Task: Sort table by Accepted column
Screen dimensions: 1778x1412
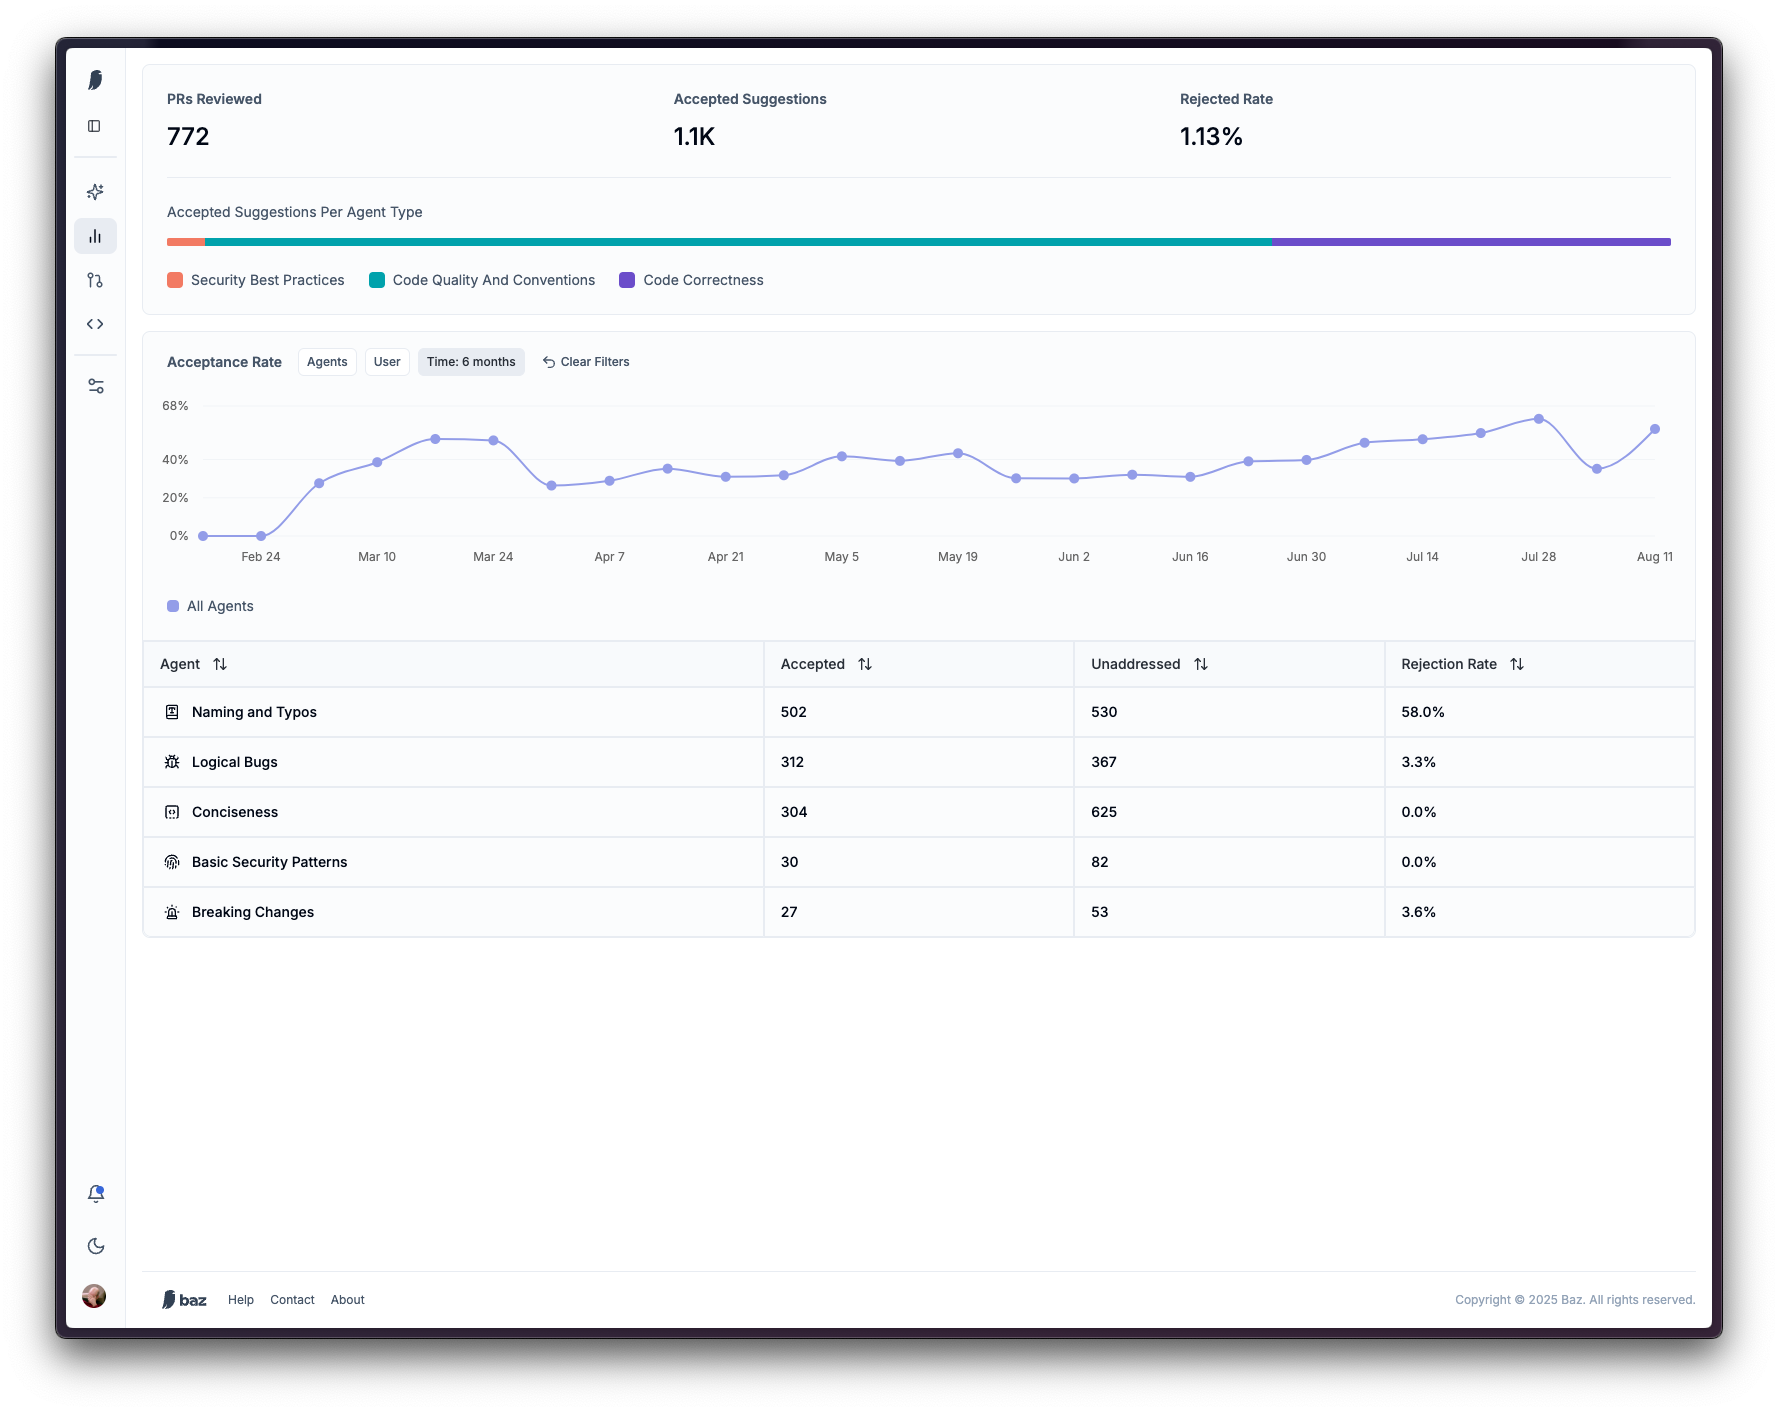Action: 865,664
